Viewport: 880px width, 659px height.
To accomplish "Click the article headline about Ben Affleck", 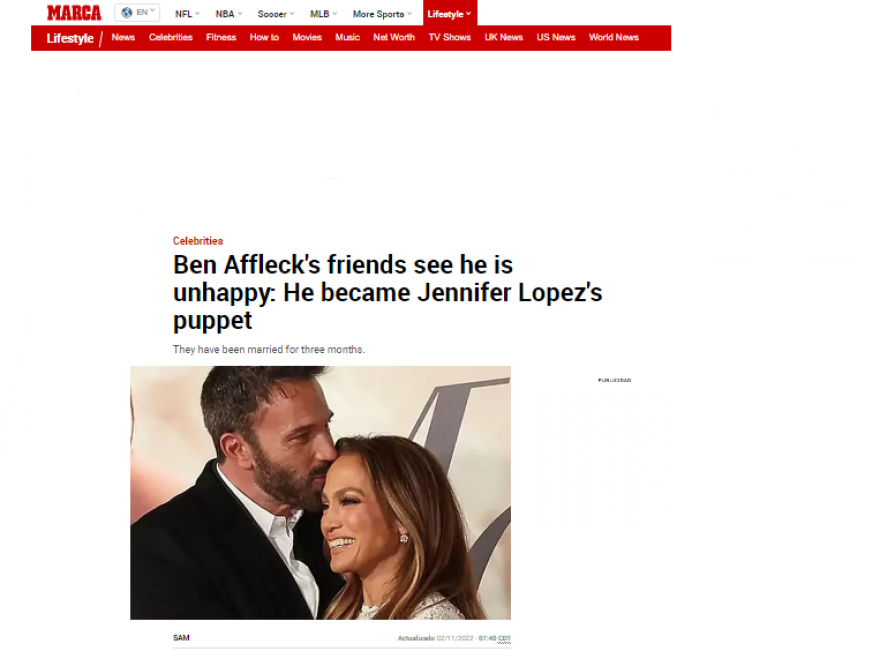I will coord(387,292).
